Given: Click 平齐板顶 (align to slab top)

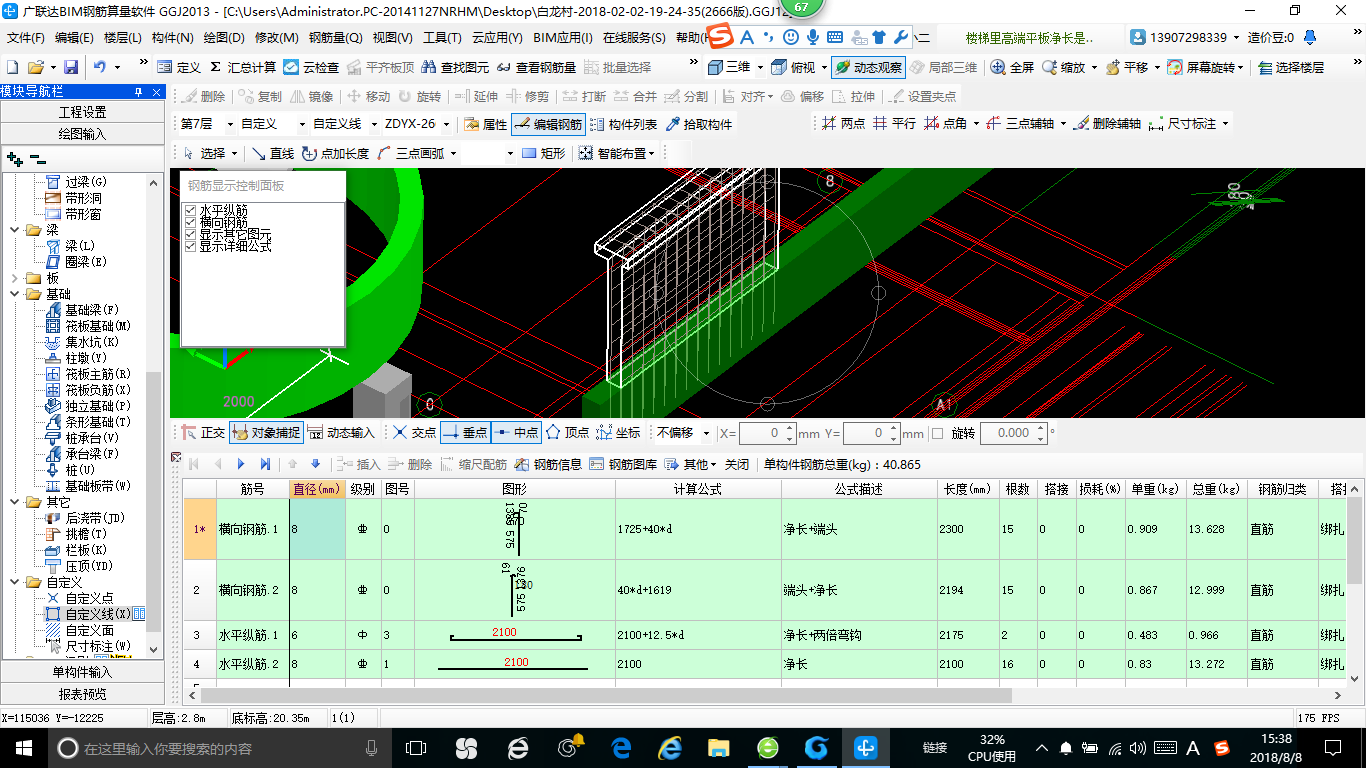Looking at the screenshot, I should 380,67.
